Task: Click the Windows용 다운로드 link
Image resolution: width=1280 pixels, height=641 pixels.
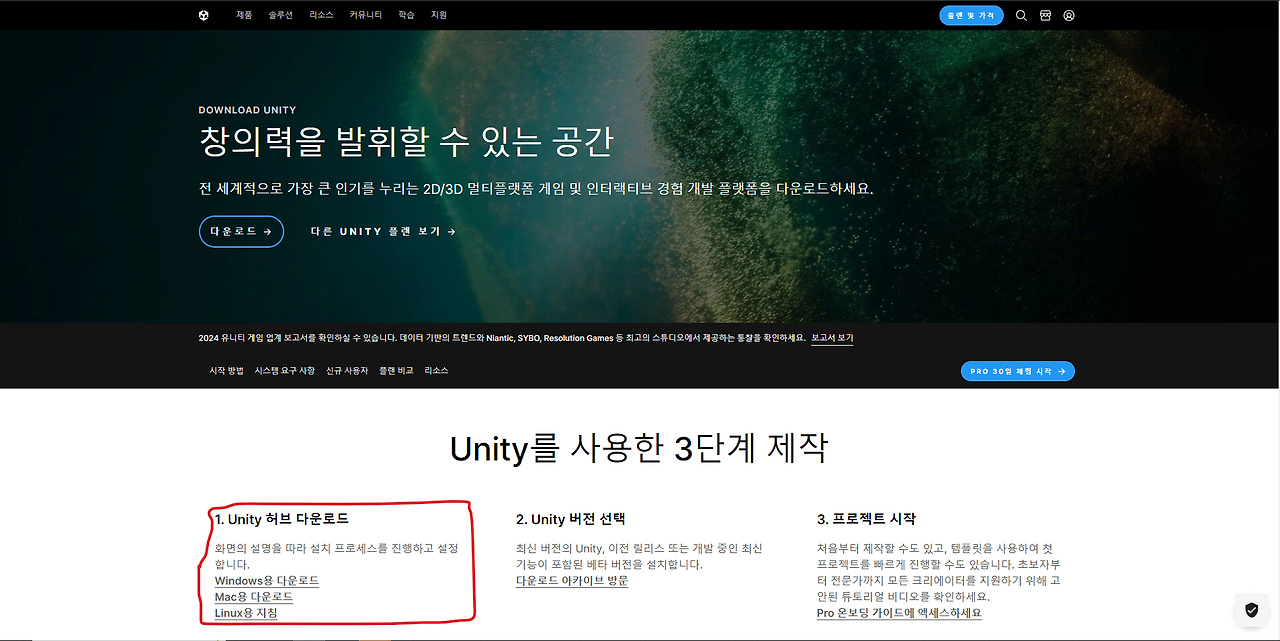Action: pos(267,581)
